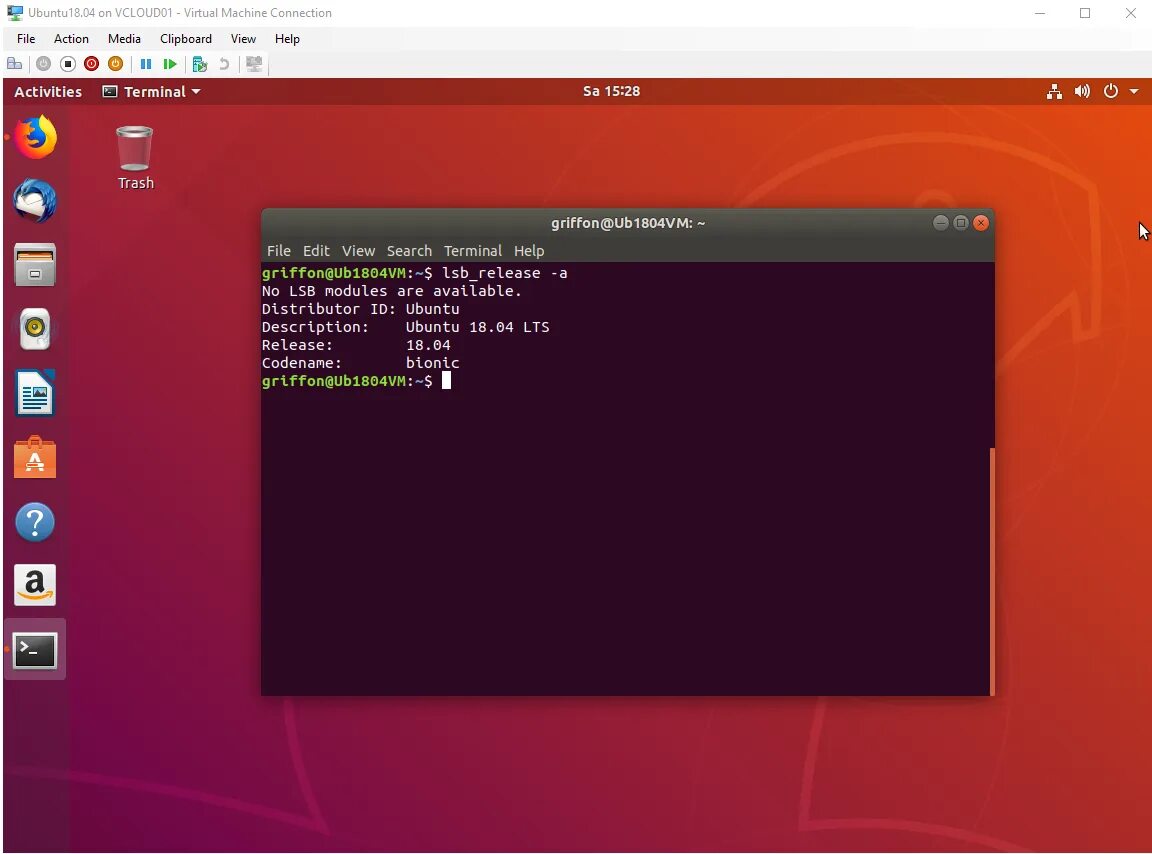Send Ctrl+Alt+Del using the toolbar icon
Viewport: 1152px width, 854px height.
click(14, 64)
